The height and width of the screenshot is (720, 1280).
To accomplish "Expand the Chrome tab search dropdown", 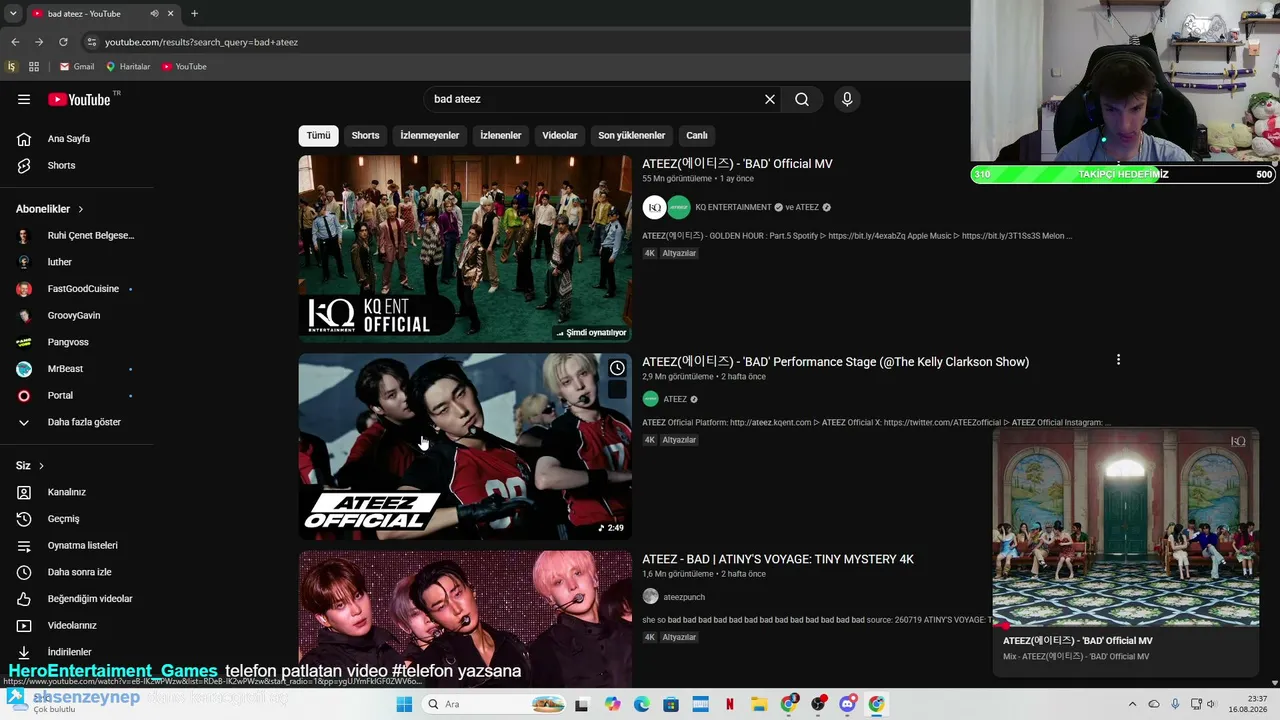I will tap(13, 14).
